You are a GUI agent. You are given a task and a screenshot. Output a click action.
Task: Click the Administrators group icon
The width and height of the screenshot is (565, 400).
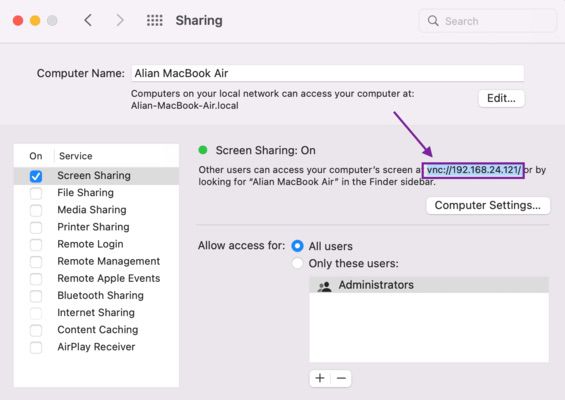(324, 286)
